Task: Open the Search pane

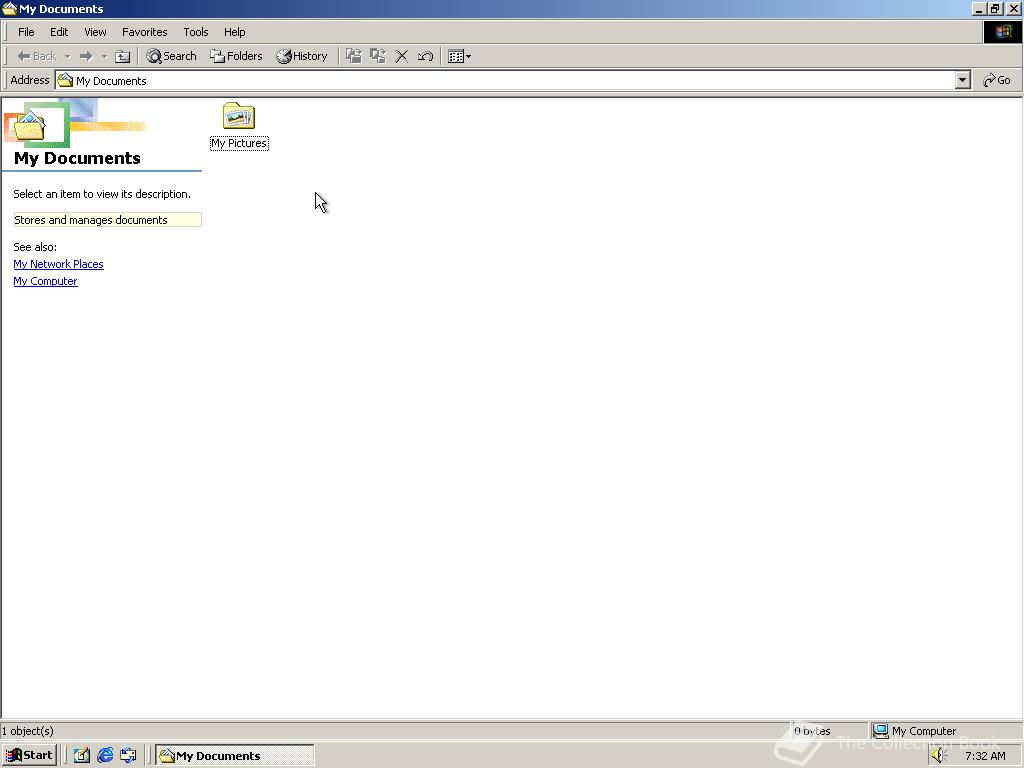Action: [171, 56]
